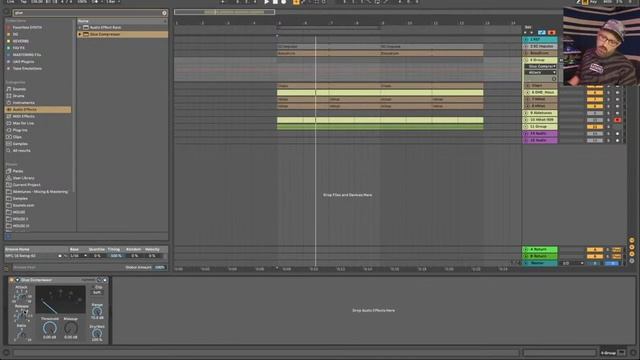Image resolution: width=640 pixels, height=360 pixels.
Task: Click the transport Play button
Action: coord(267,2)
